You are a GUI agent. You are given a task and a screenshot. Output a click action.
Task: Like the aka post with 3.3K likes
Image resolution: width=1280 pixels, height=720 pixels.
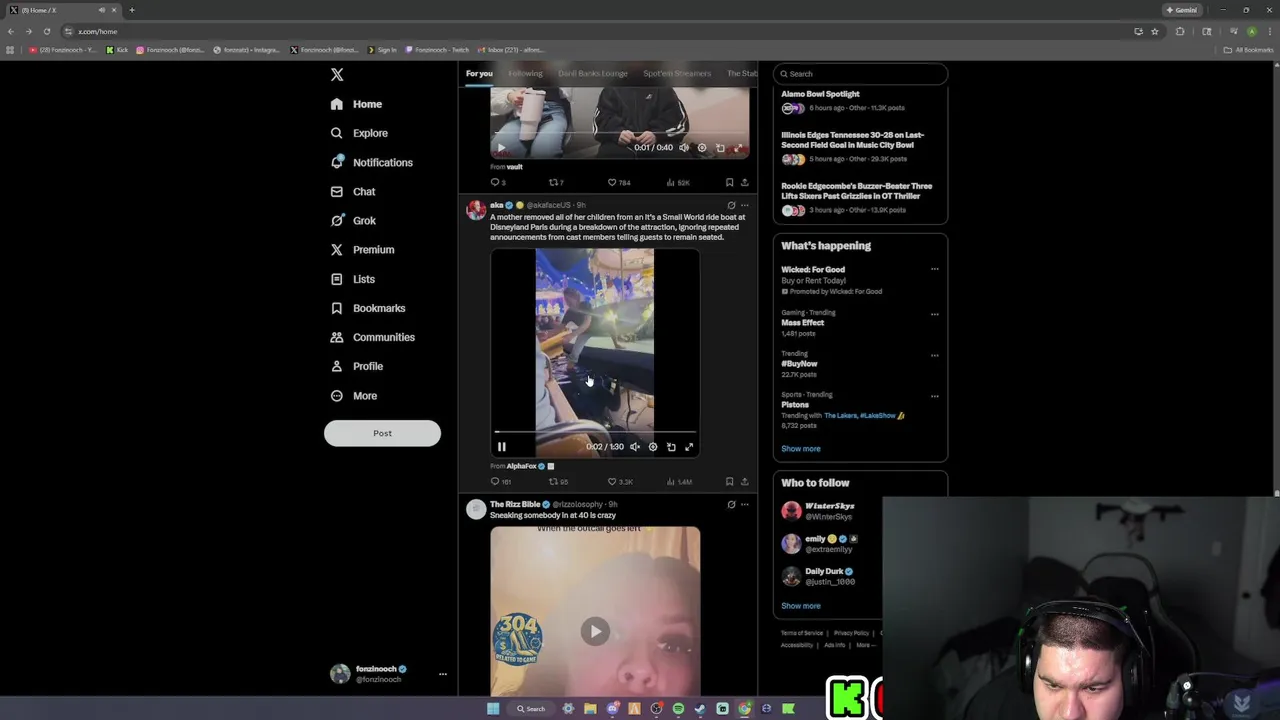tap(620, 482)
